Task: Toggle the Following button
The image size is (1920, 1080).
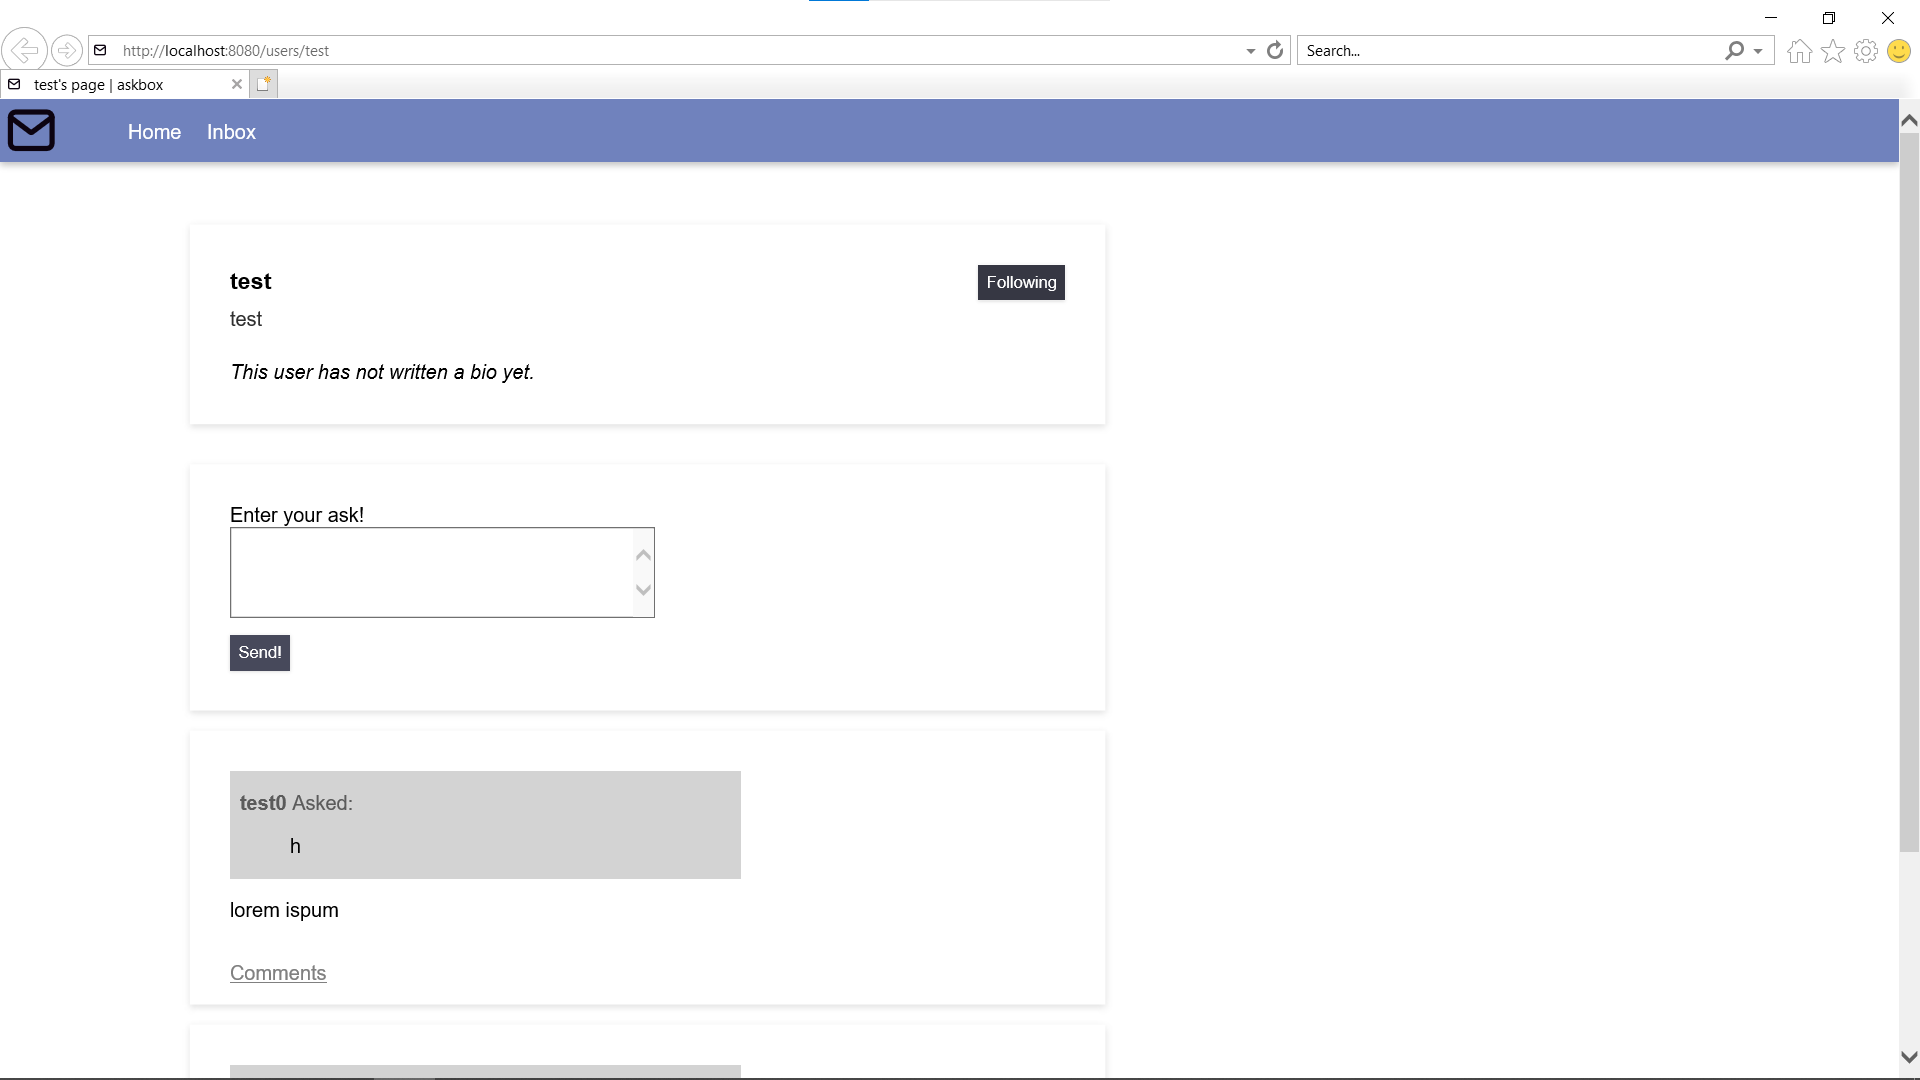Action: [1020, 282]
